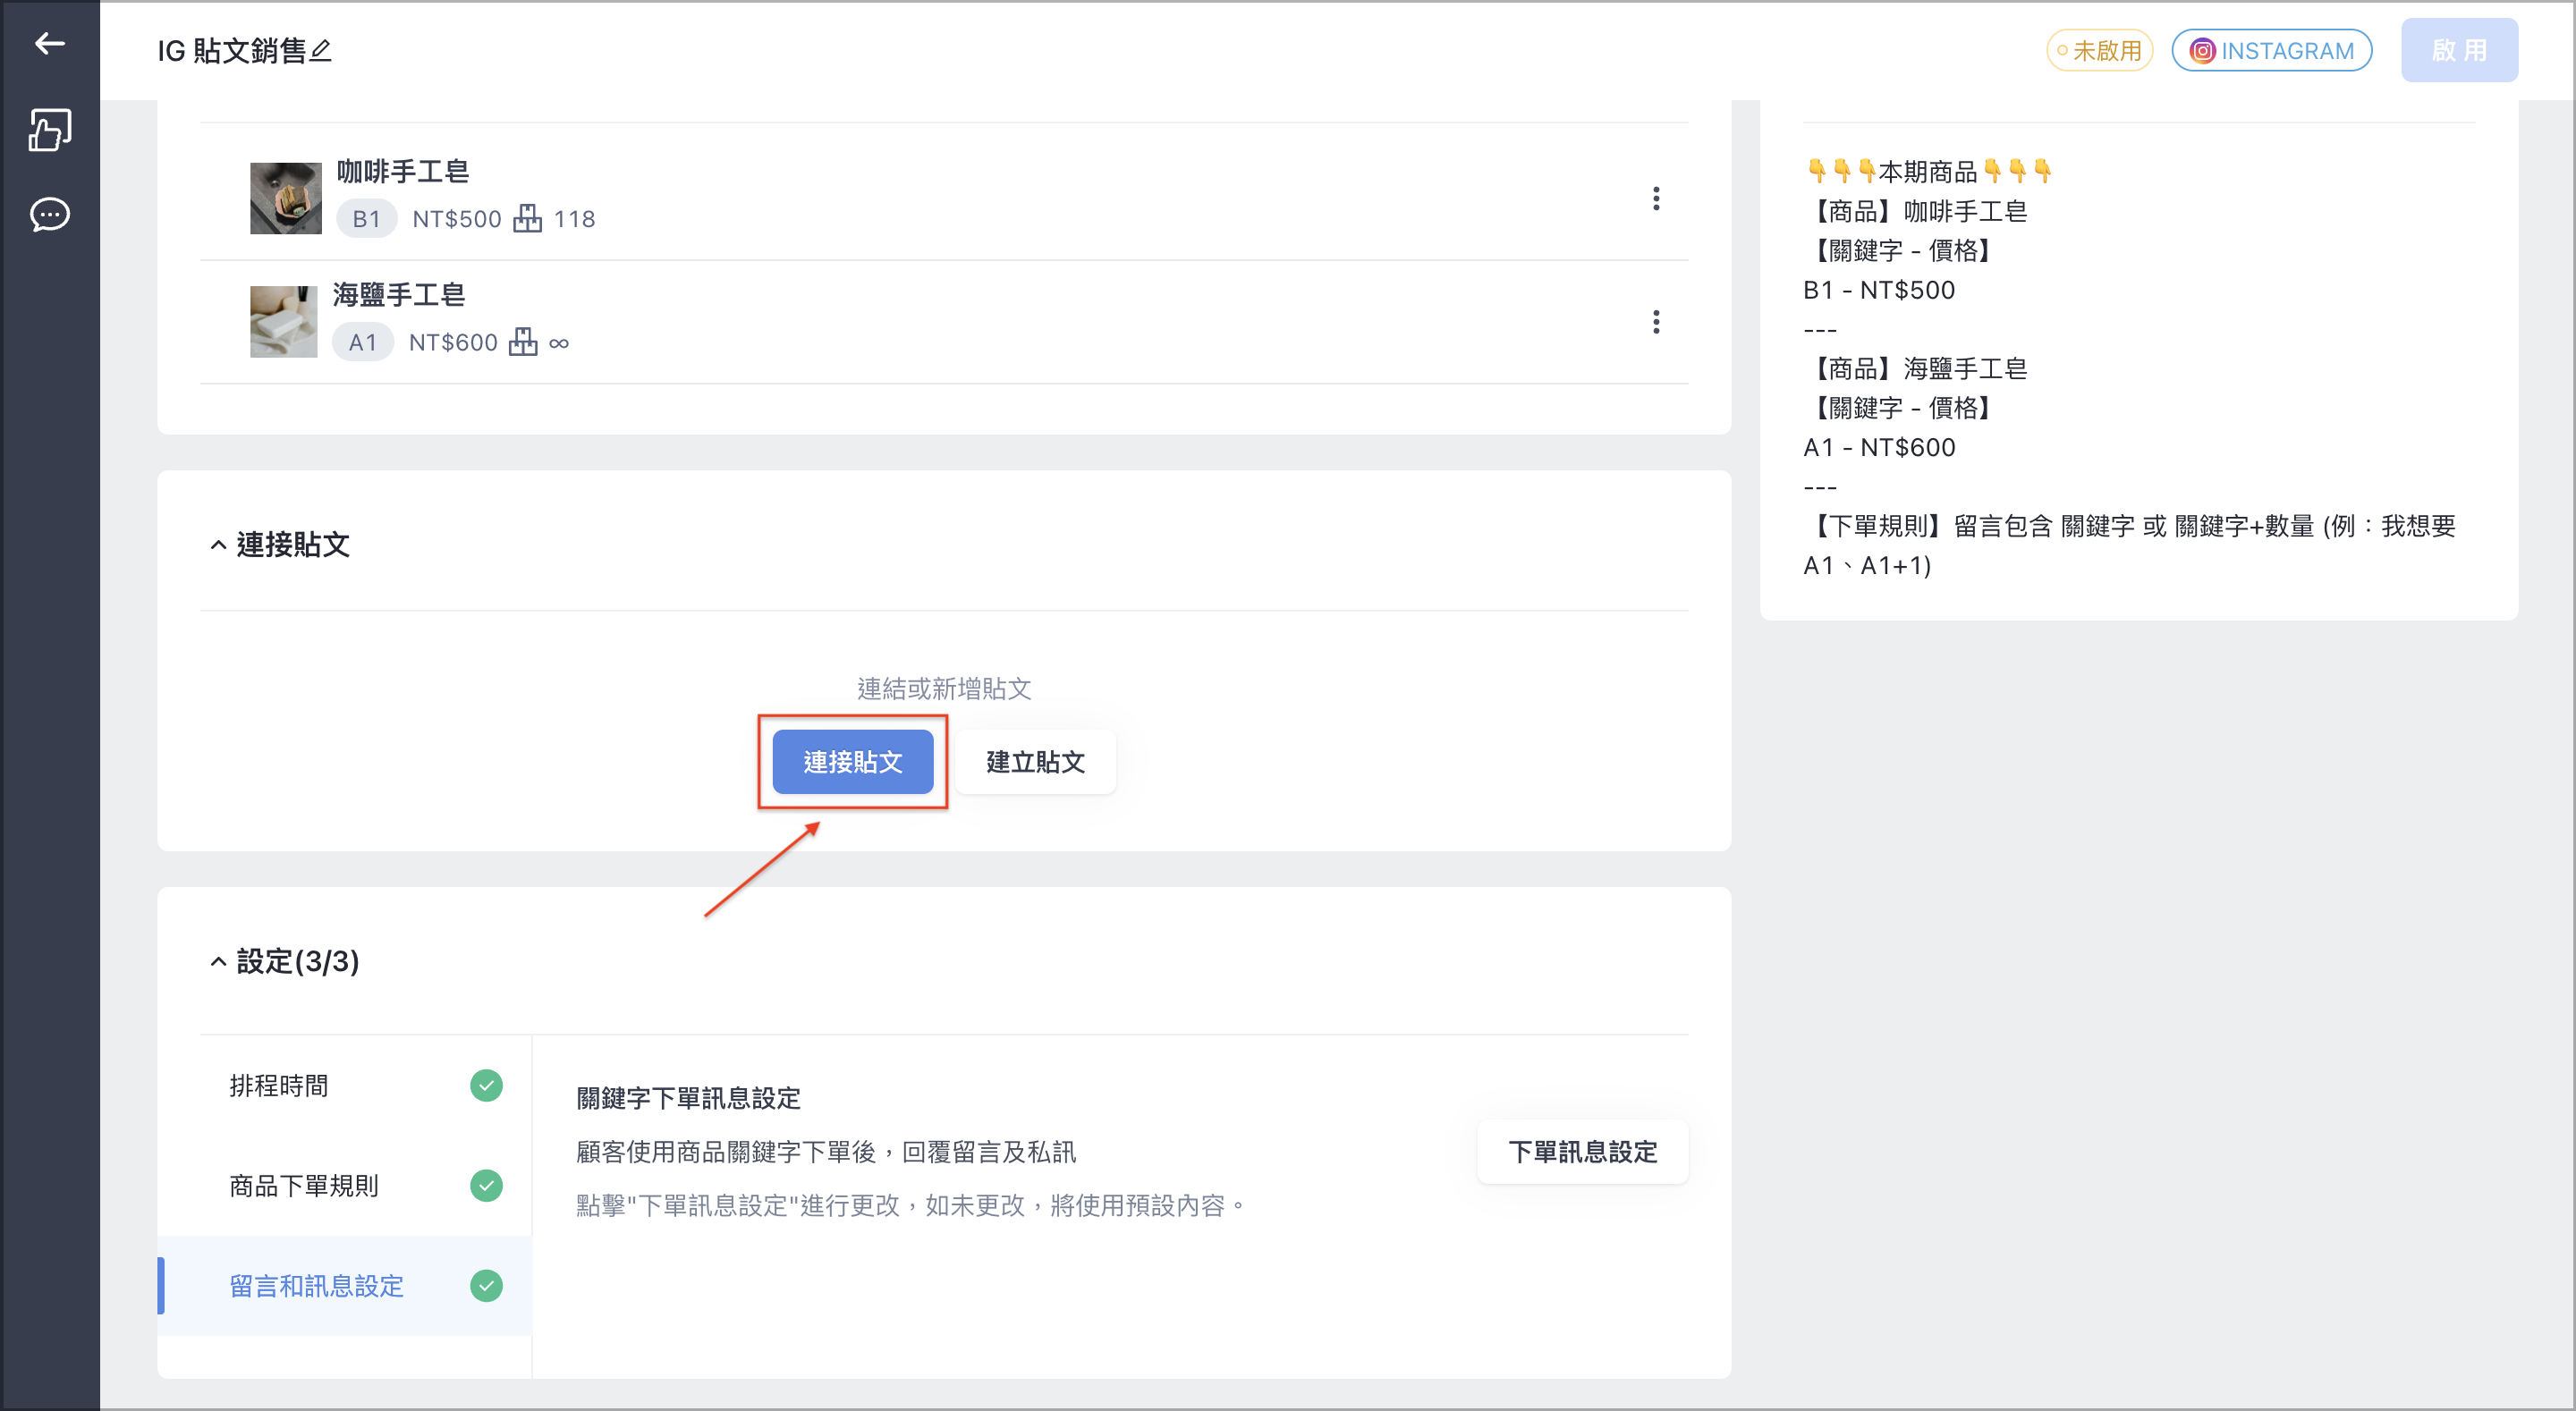Open 下單訊息設定 button
The width and height of the screenshot is (2576, 1411).
1582,1152
